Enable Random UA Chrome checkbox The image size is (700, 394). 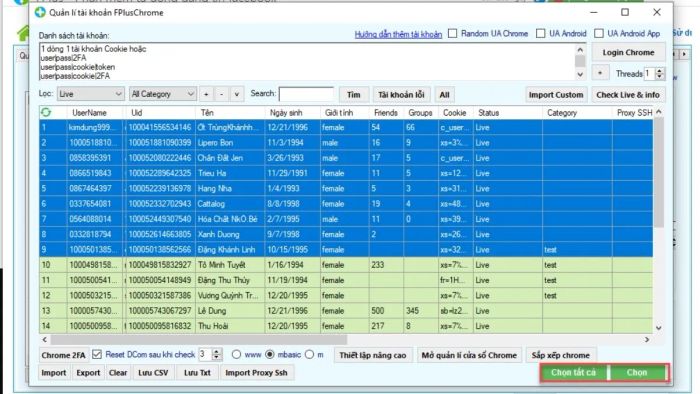[453, 33]
